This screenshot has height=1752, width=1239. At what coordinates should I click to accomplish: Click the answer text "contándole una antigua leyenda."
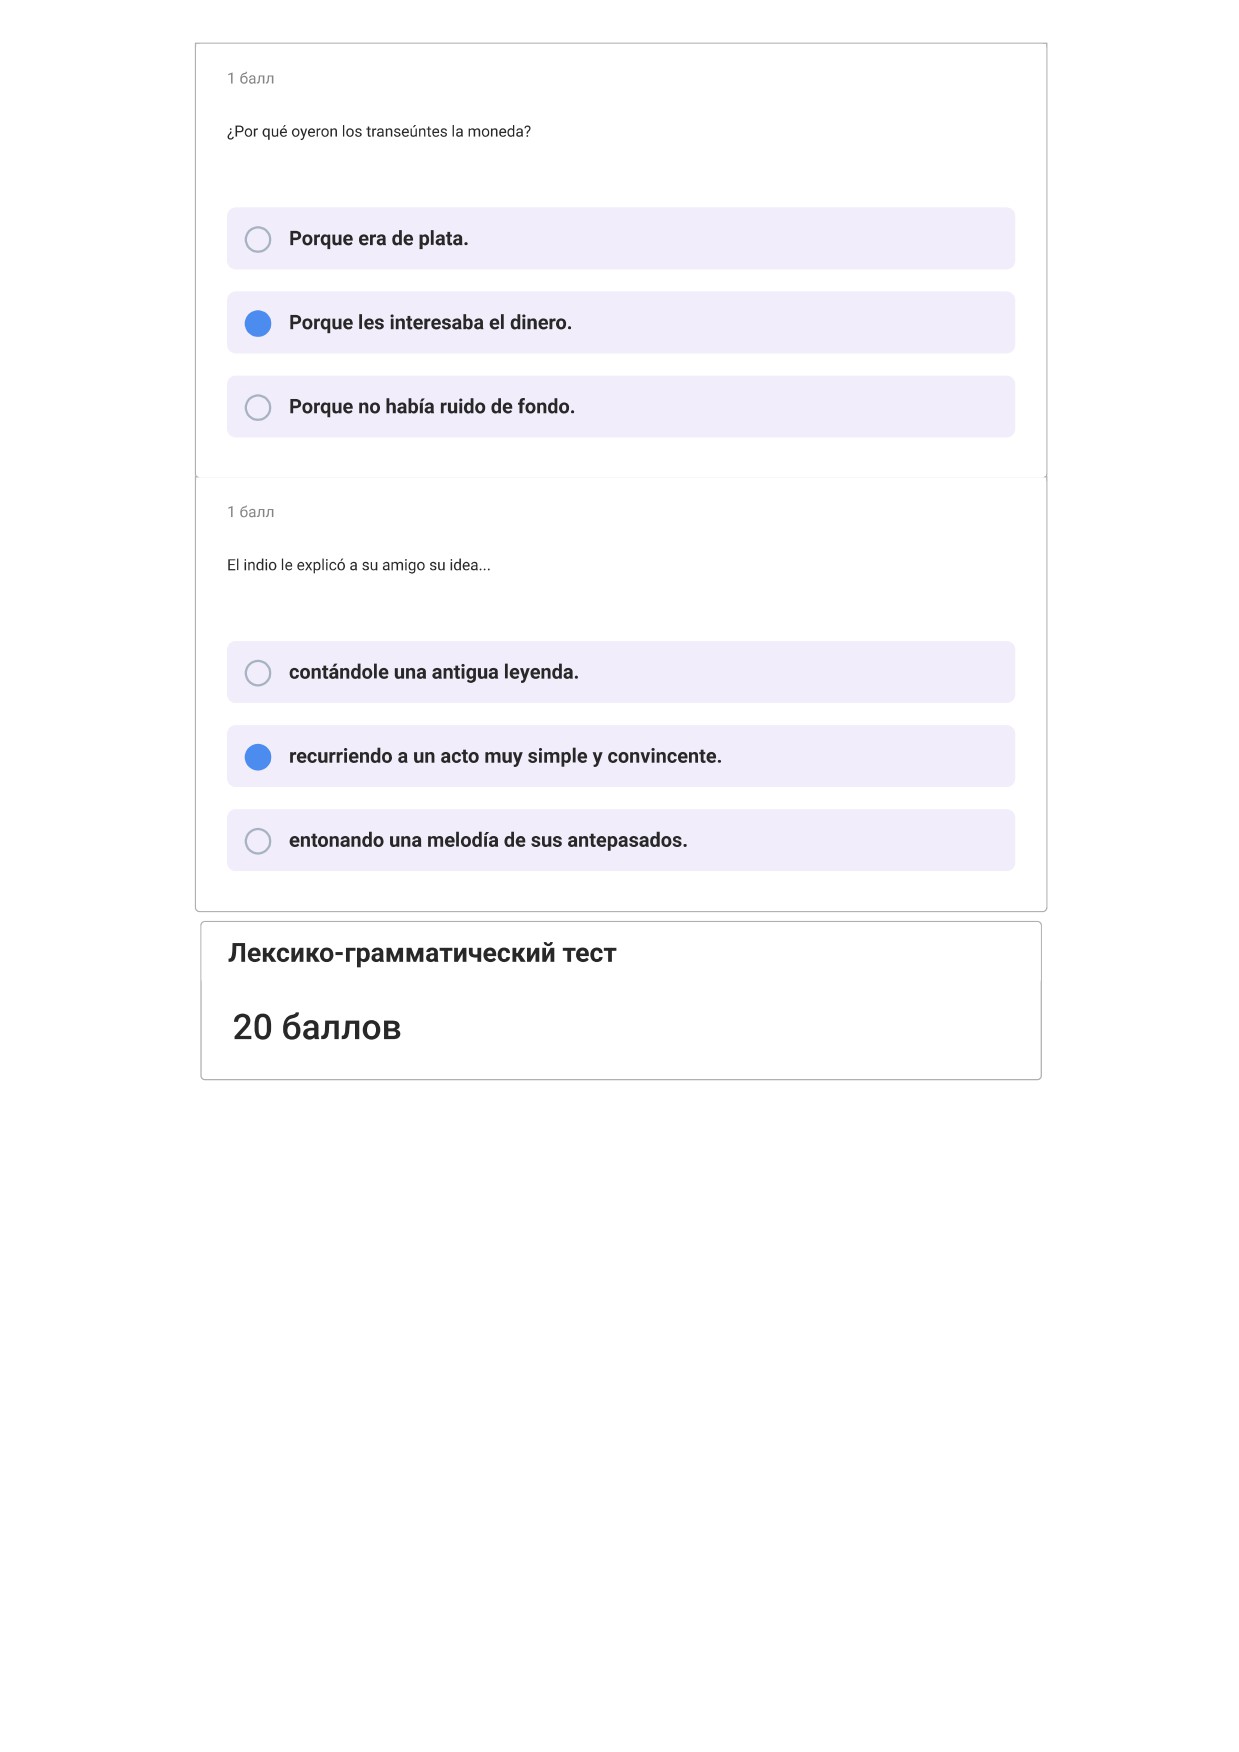434,673
